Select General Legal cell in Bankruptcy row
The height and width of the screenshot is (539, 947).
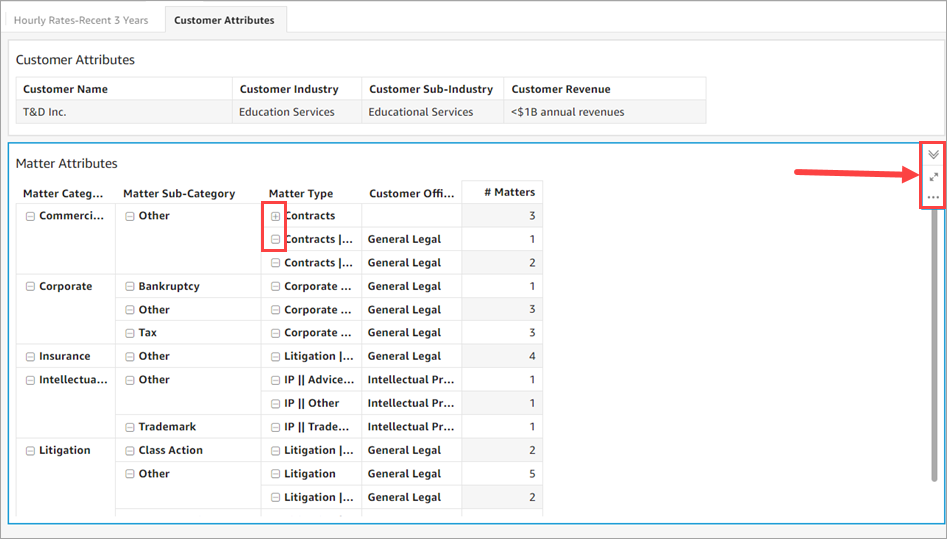(411, 286)
